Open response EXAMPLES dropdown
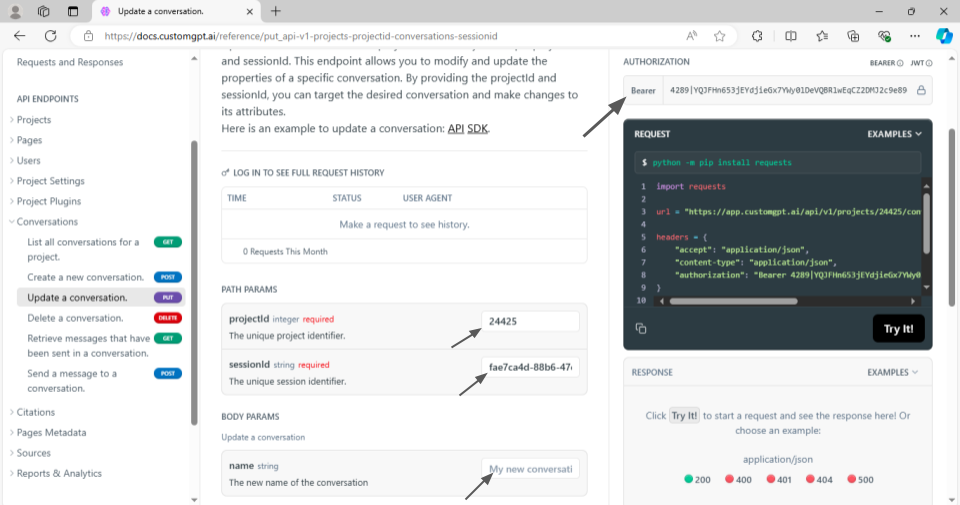The height and width of the screenshot is (505, 960). tap(893, 372)
